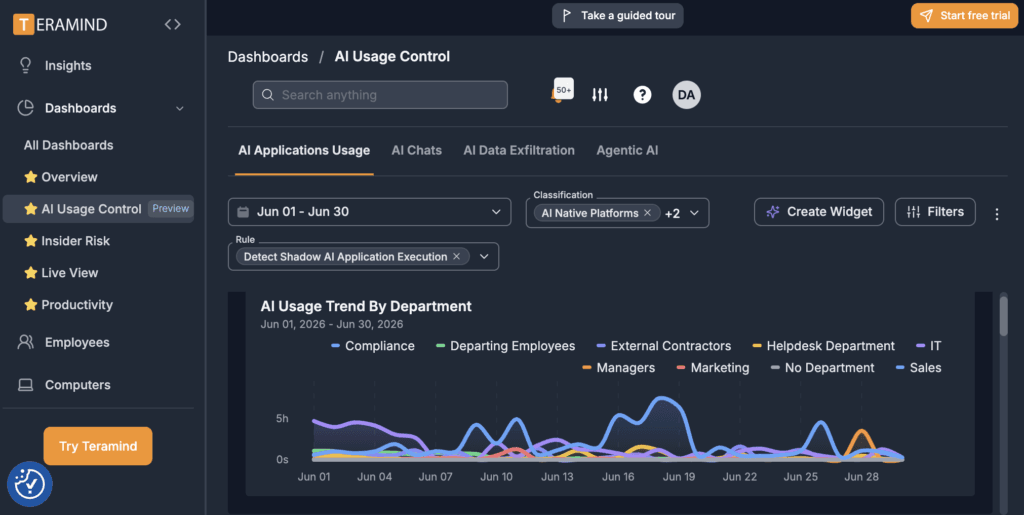This screenshot has height=515, width=1024.
Task: Toggle the Sales legend series
Action: point(919,368)
